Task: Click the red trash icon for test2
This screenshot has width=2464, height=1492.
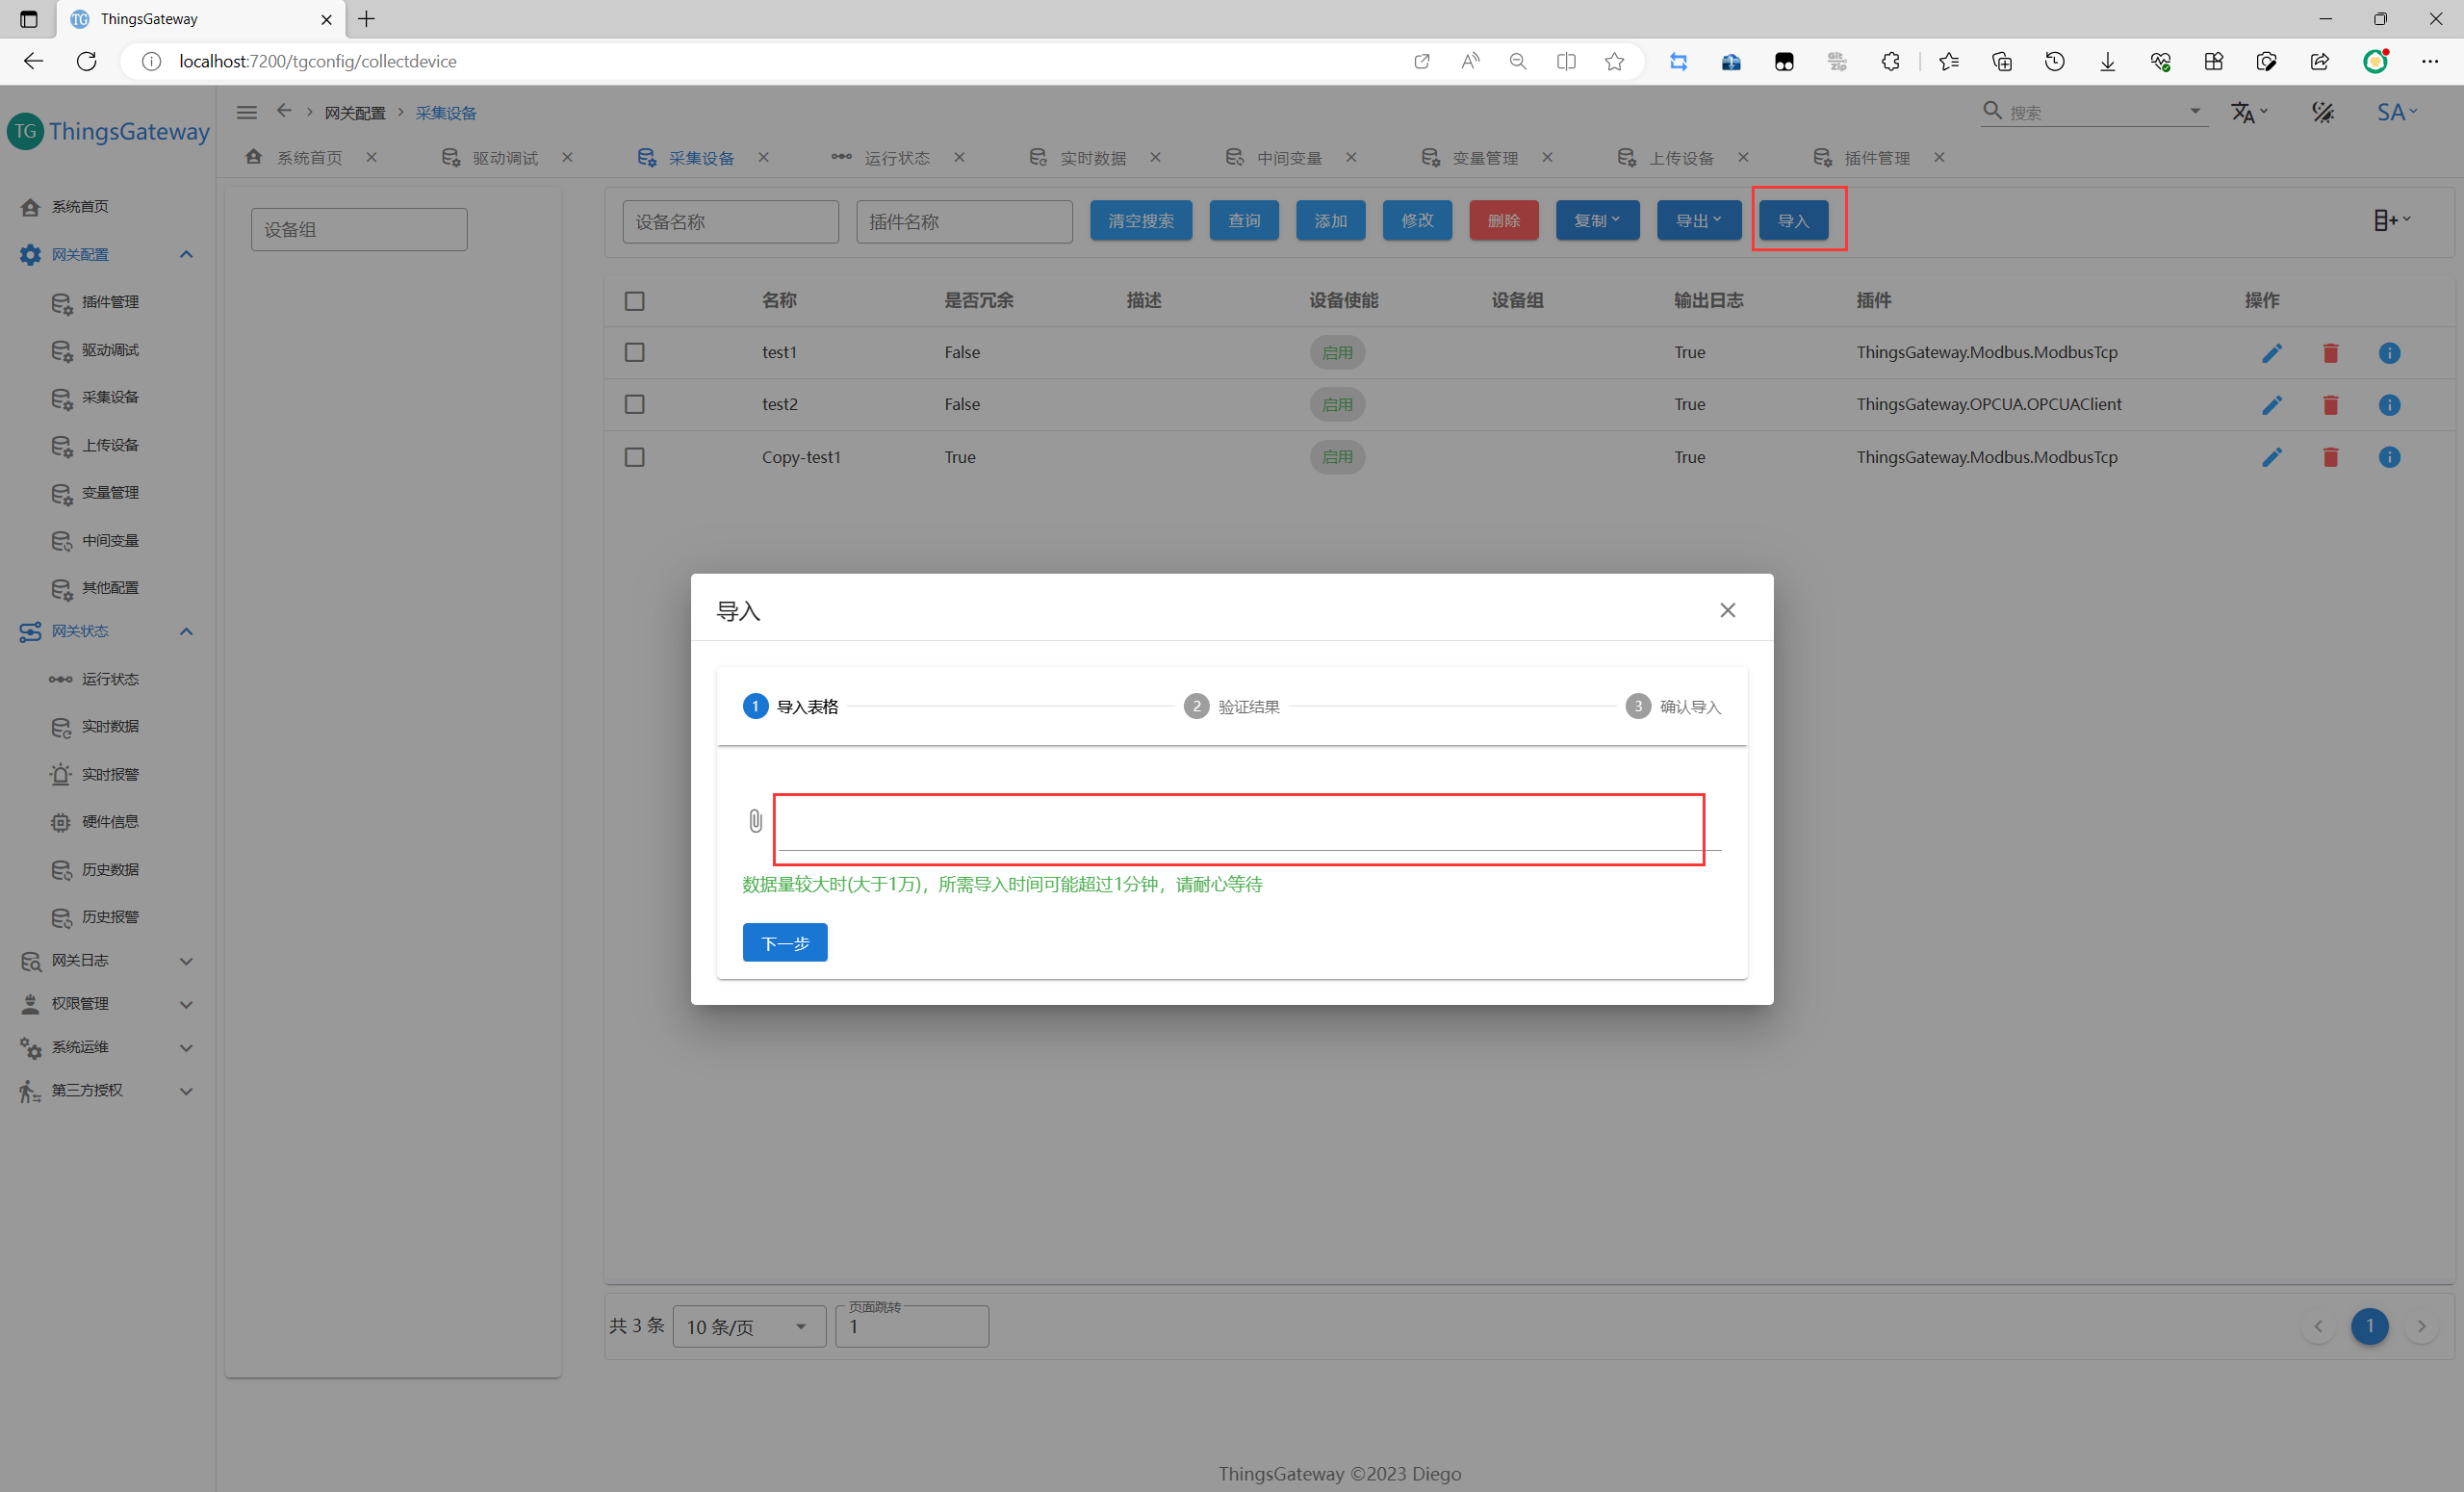Action: point(2330,405)
